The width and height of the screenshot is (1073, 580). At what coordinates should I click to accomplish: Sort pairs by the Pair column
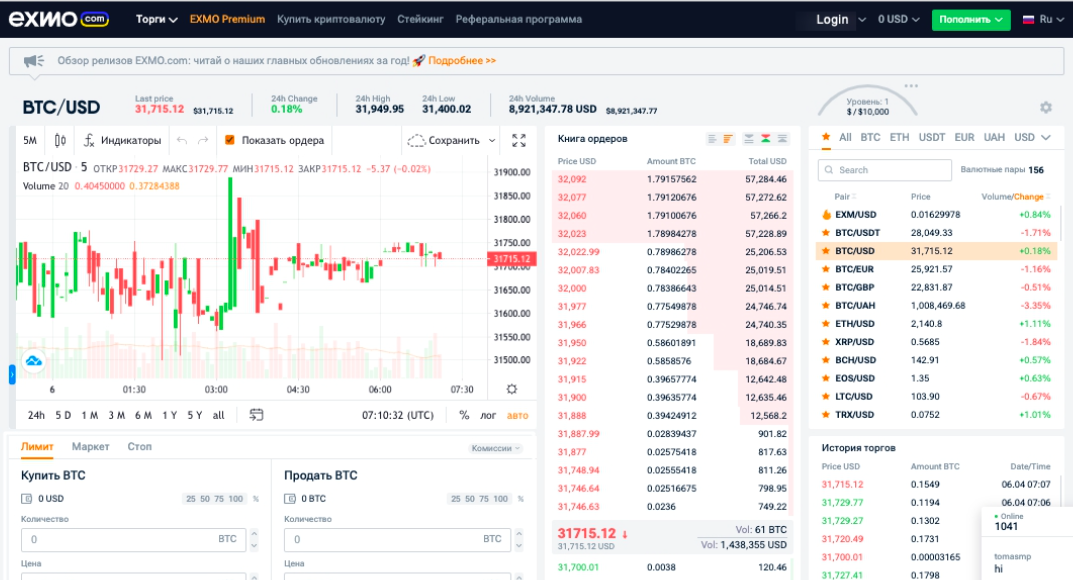tap(845, 197)
